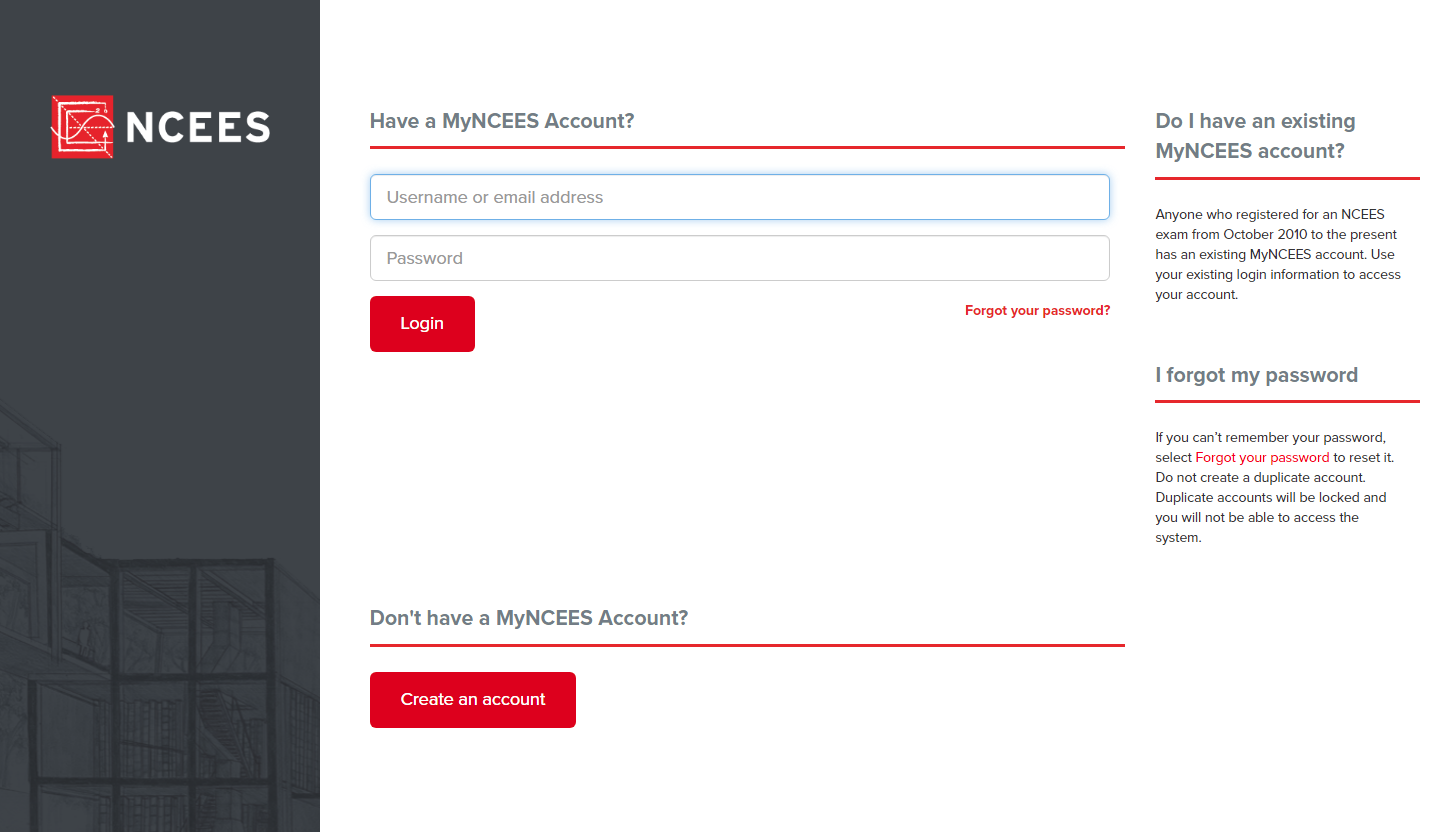This screenshot has width=1448, height=832.
Task: Click the red divider above Create an account
Action: tap(747, 645)
